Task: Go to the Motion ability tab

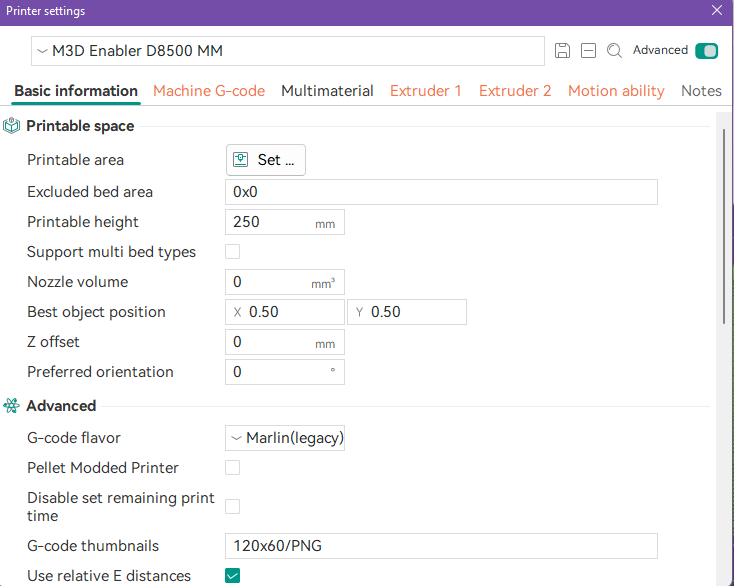Action: 616,91
